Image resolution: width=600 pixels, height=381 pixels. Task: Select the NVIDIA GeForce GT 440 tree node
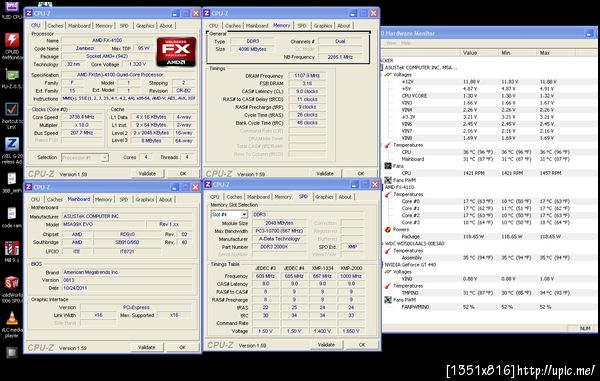pos(410,264)
